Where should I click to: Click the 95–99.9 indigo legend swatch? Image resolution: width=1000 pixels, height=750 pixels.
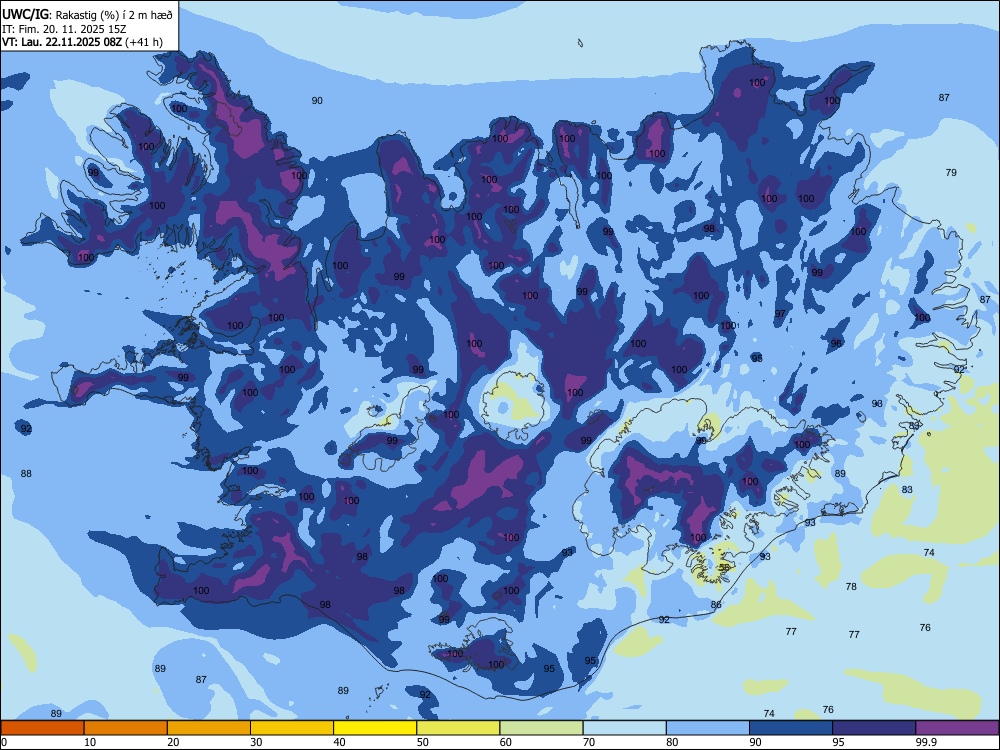pyautogui.click(x=874, y=728)
